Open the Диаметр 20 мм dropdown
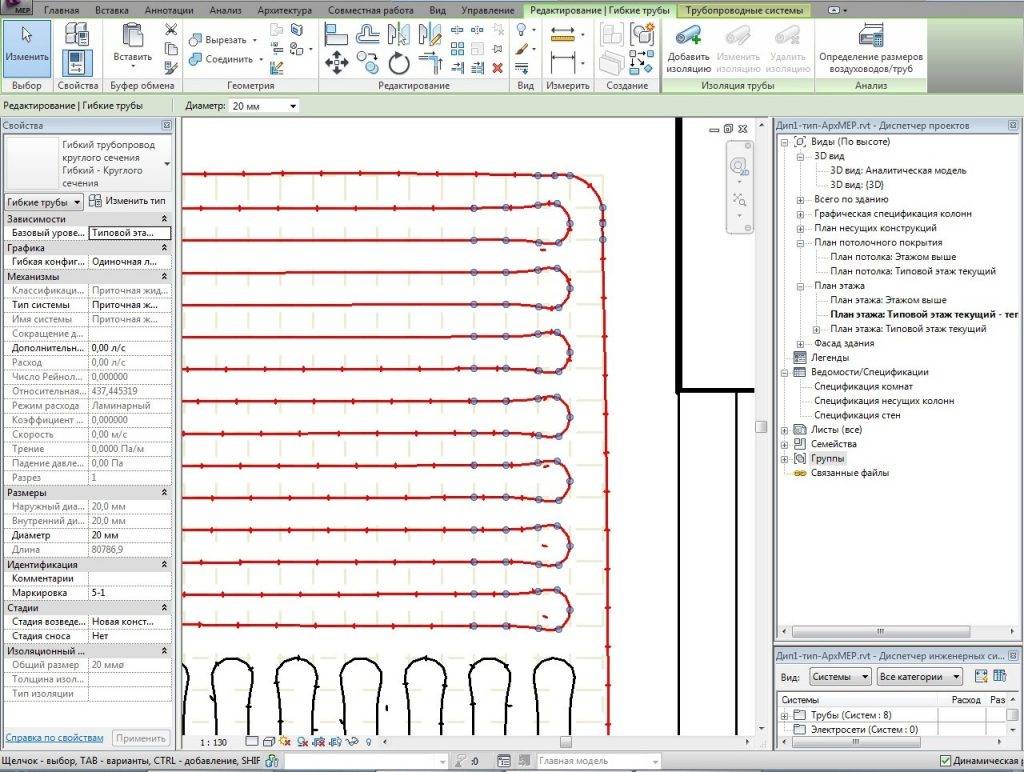 (x=293, y=106)
